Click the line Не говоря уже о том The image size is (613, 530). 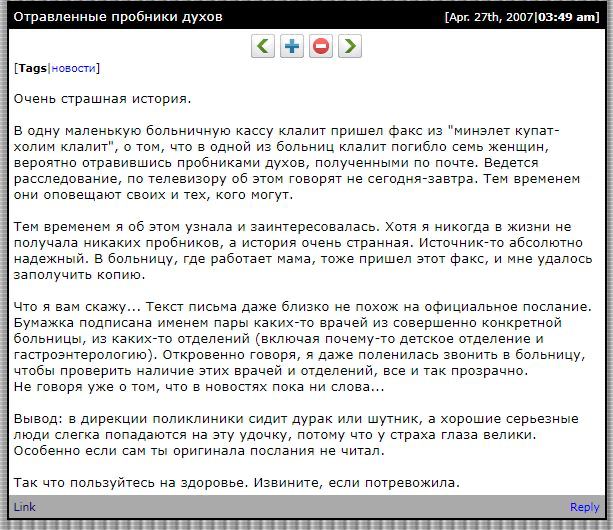199,387
